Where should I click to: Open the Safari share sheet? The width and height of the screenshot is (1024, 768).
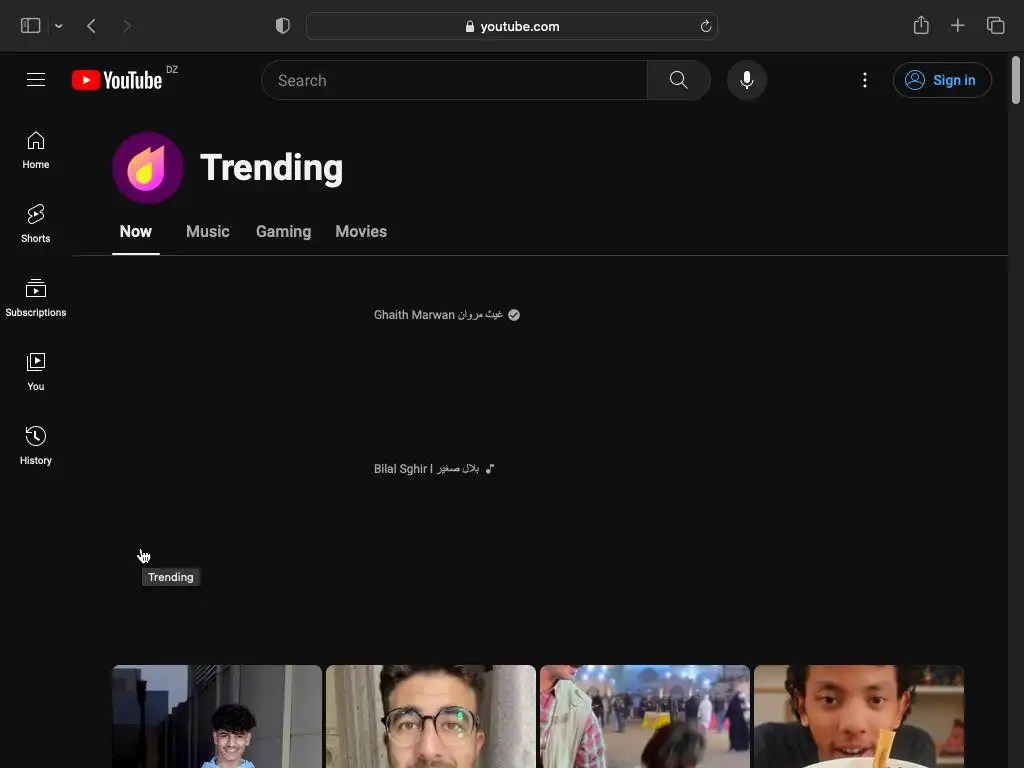point(921,25)
